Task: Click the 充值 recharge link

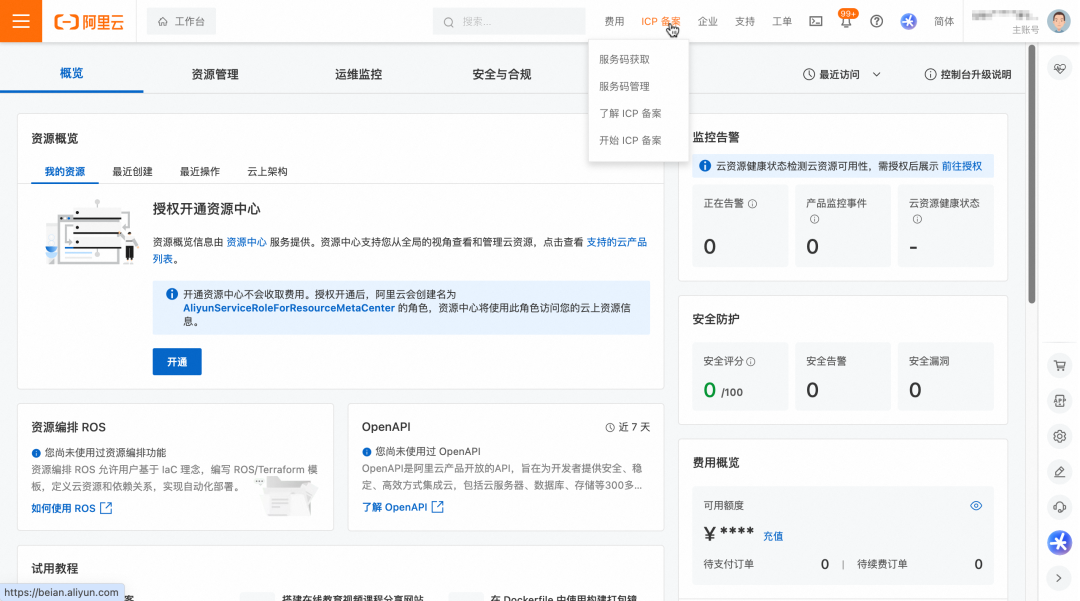Action: coord(773,536)
